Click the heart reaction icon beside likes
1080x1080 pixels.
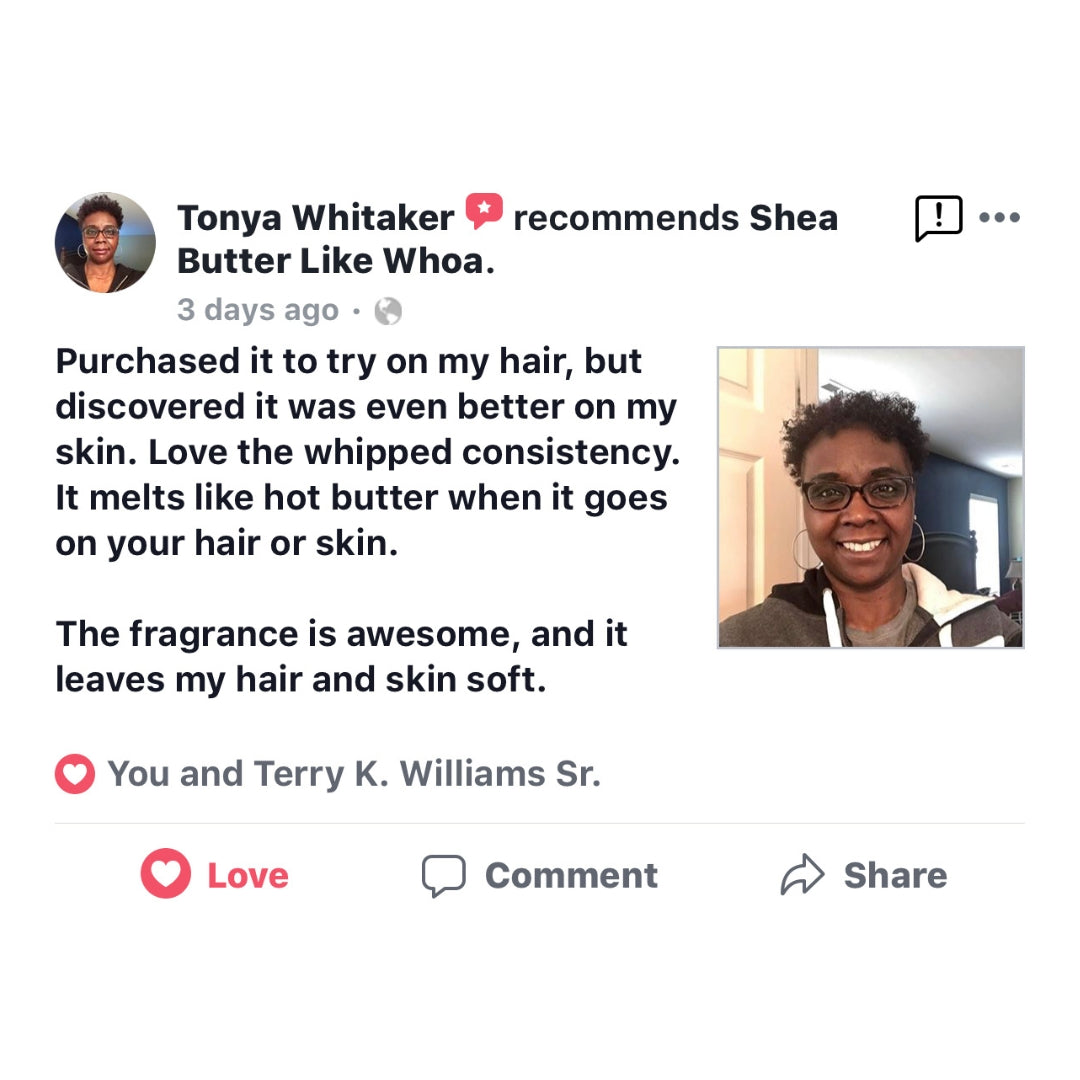coord(74,773)
